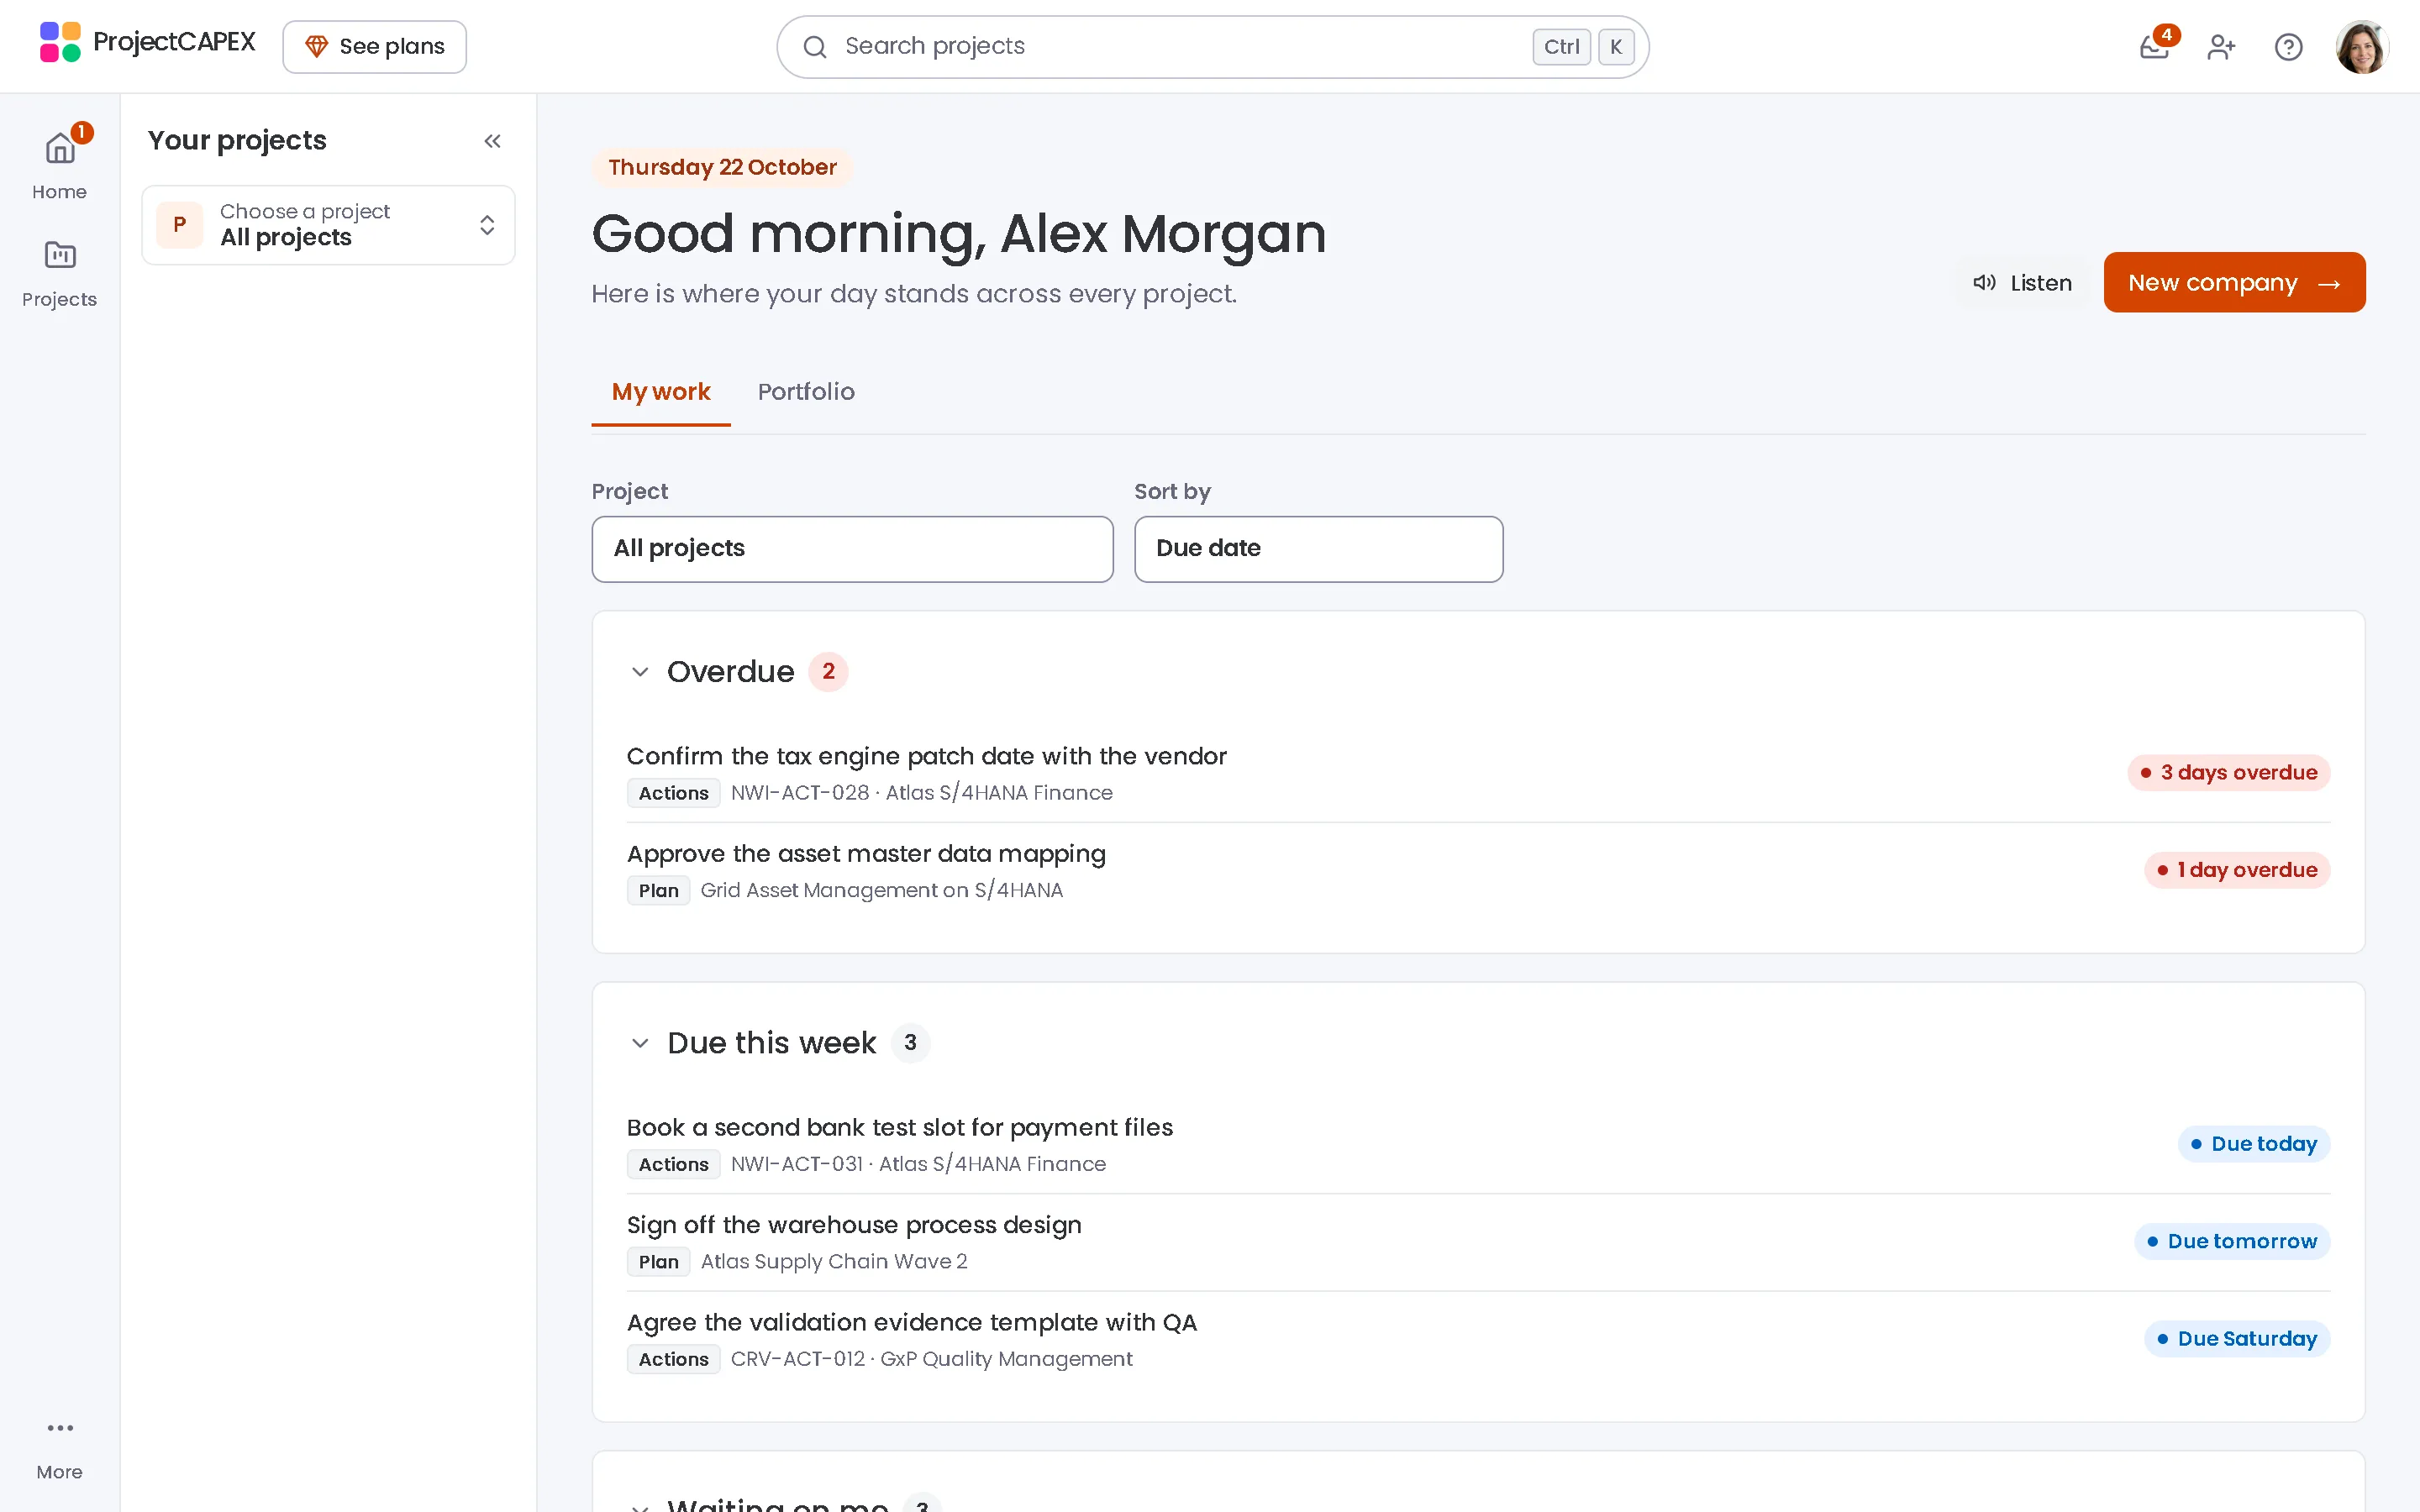Click Actions tag on NWI-ACT-031 row
The width and height of the screenshot is (2420, 1512).
(x=674, y=1164)
